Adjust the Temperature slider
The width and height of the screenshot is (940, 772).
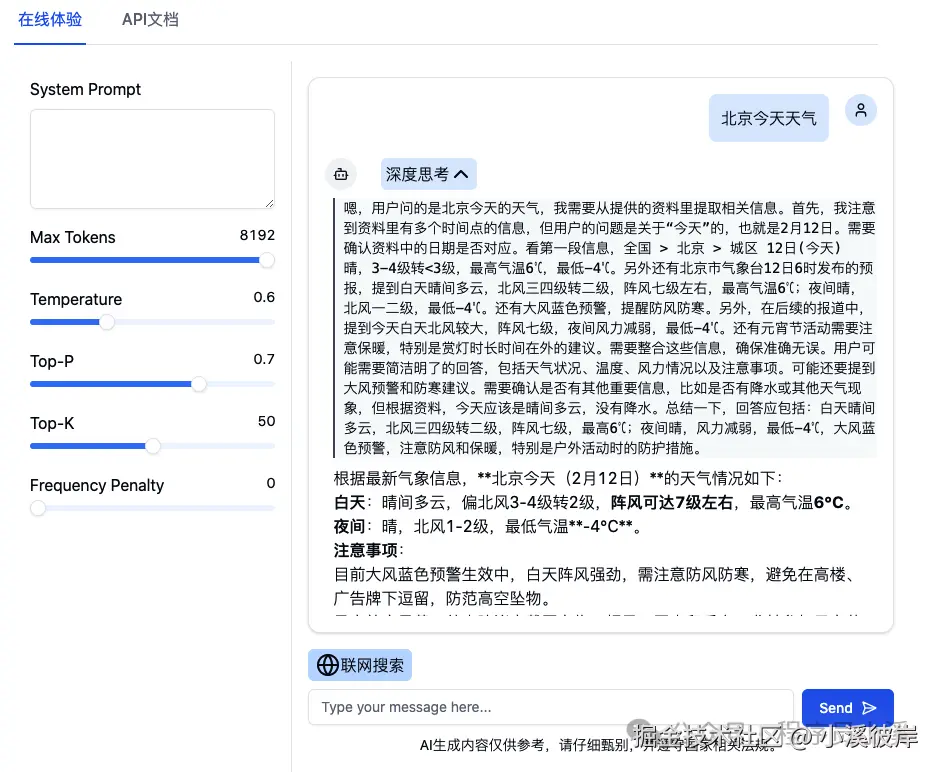[x=107, y=322]
